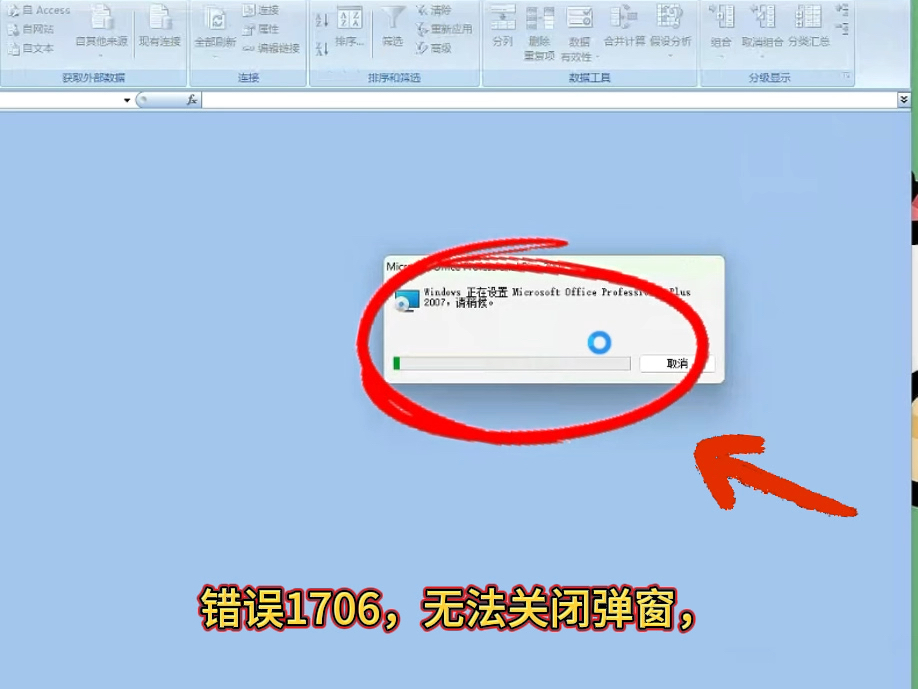Import data from web (自网站)

point(31,29)
